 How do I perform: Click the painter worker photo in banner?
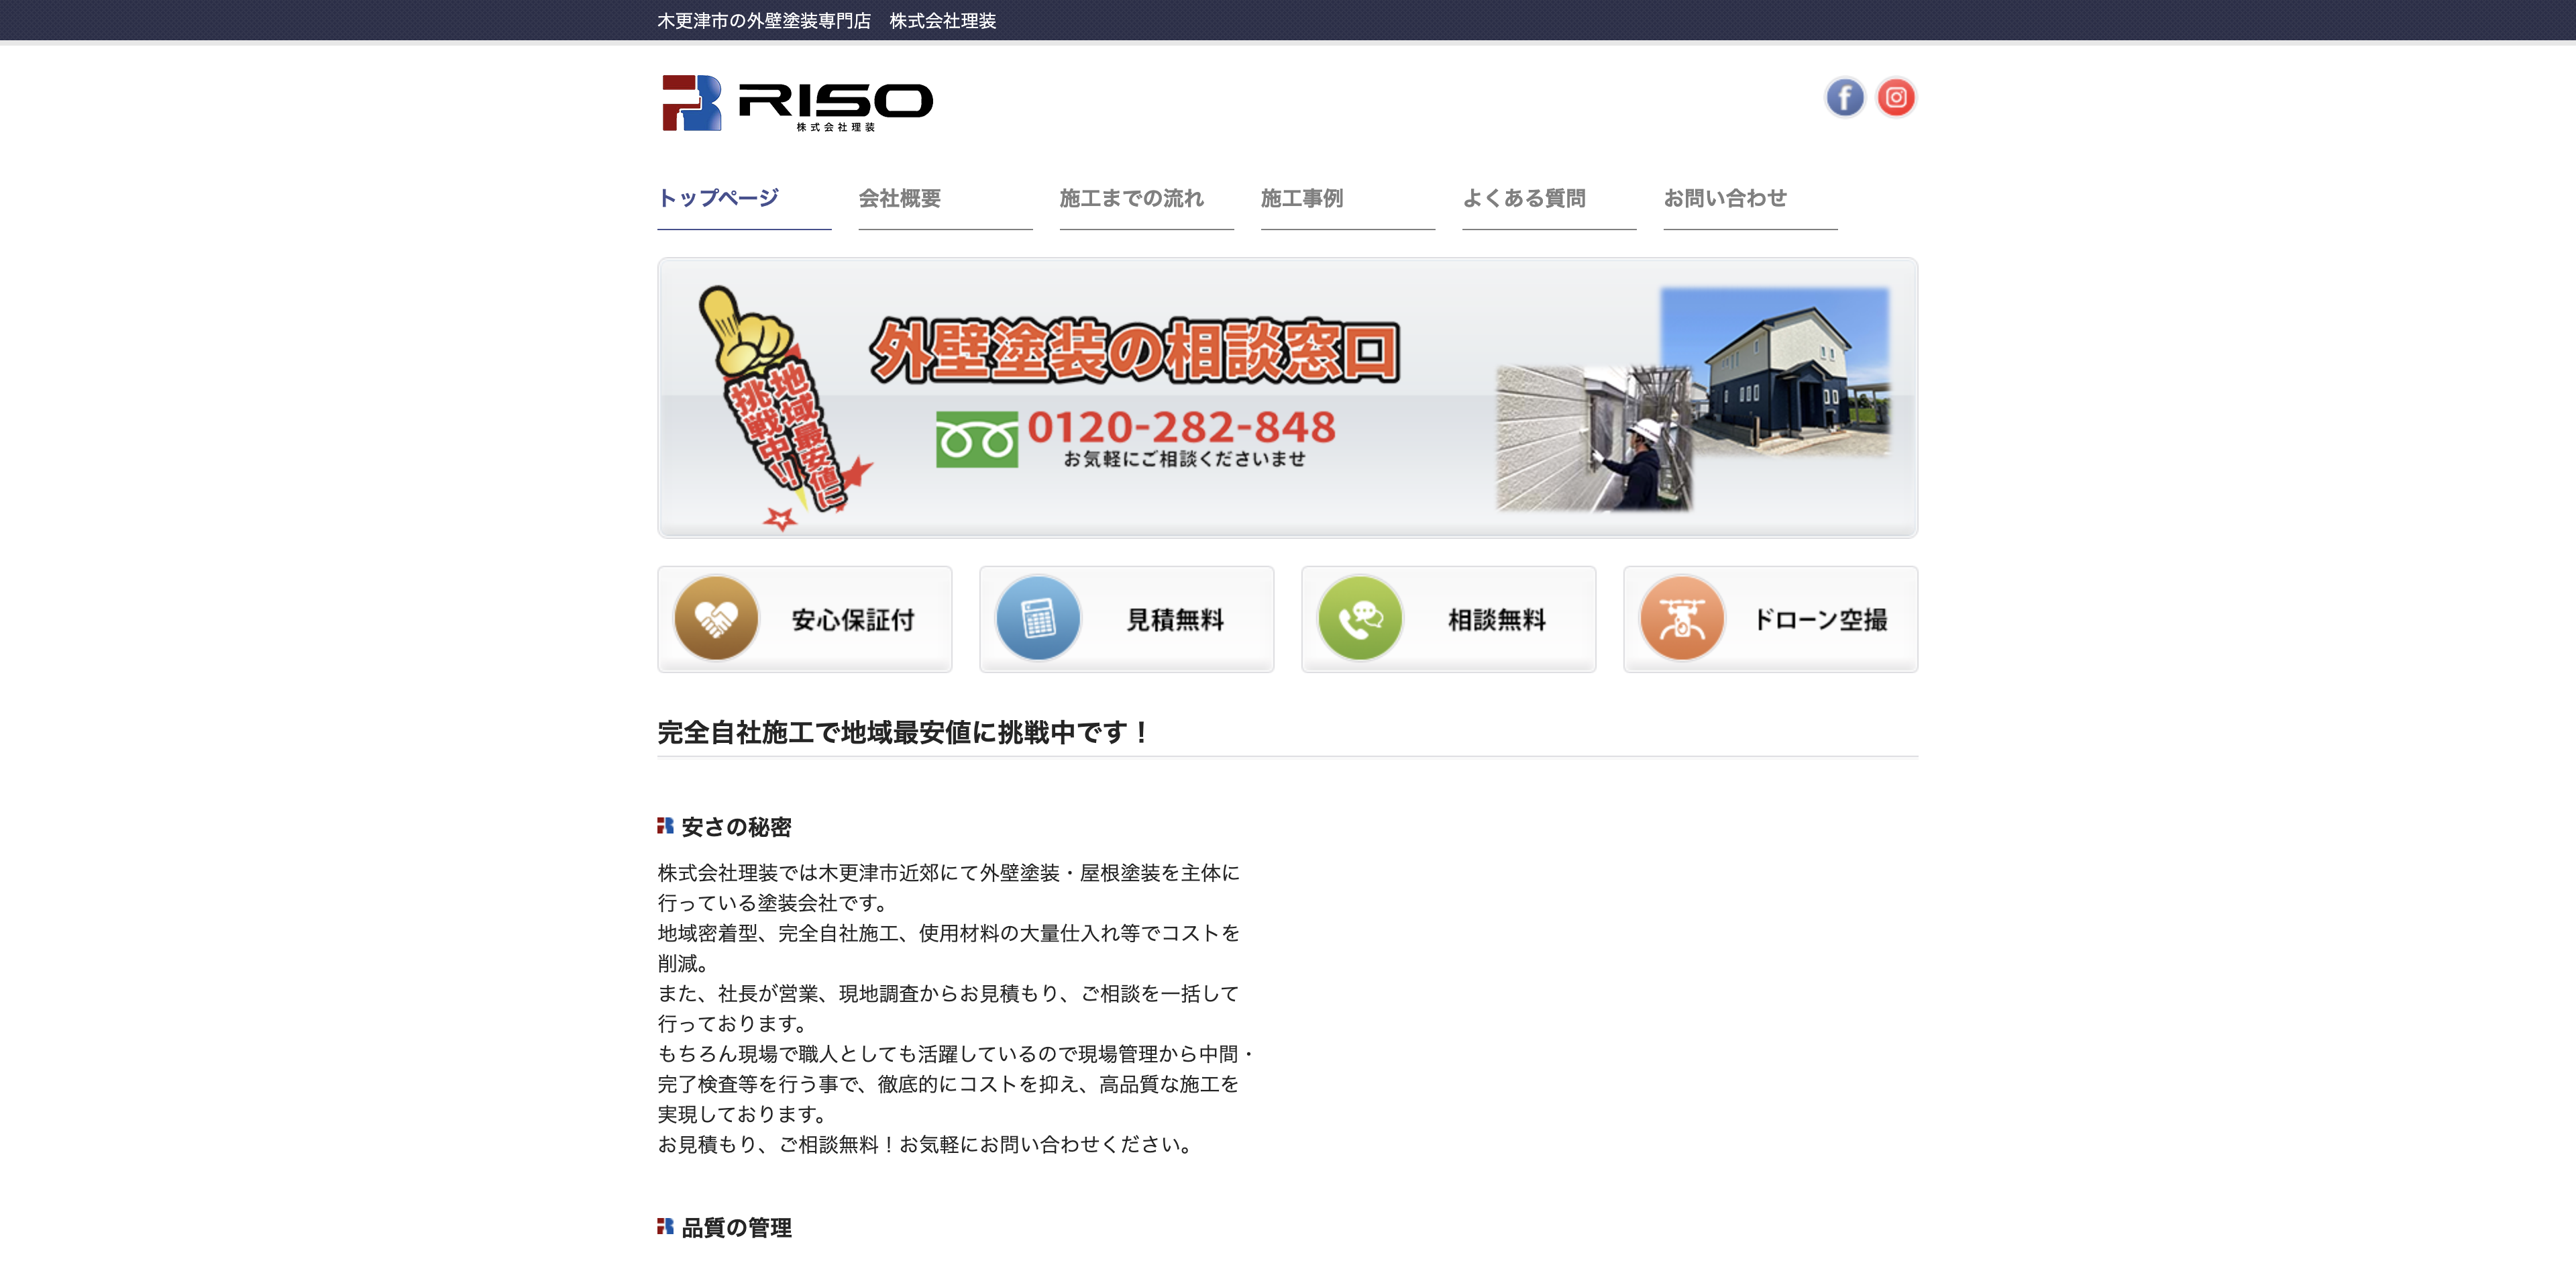click(1594, 438)
